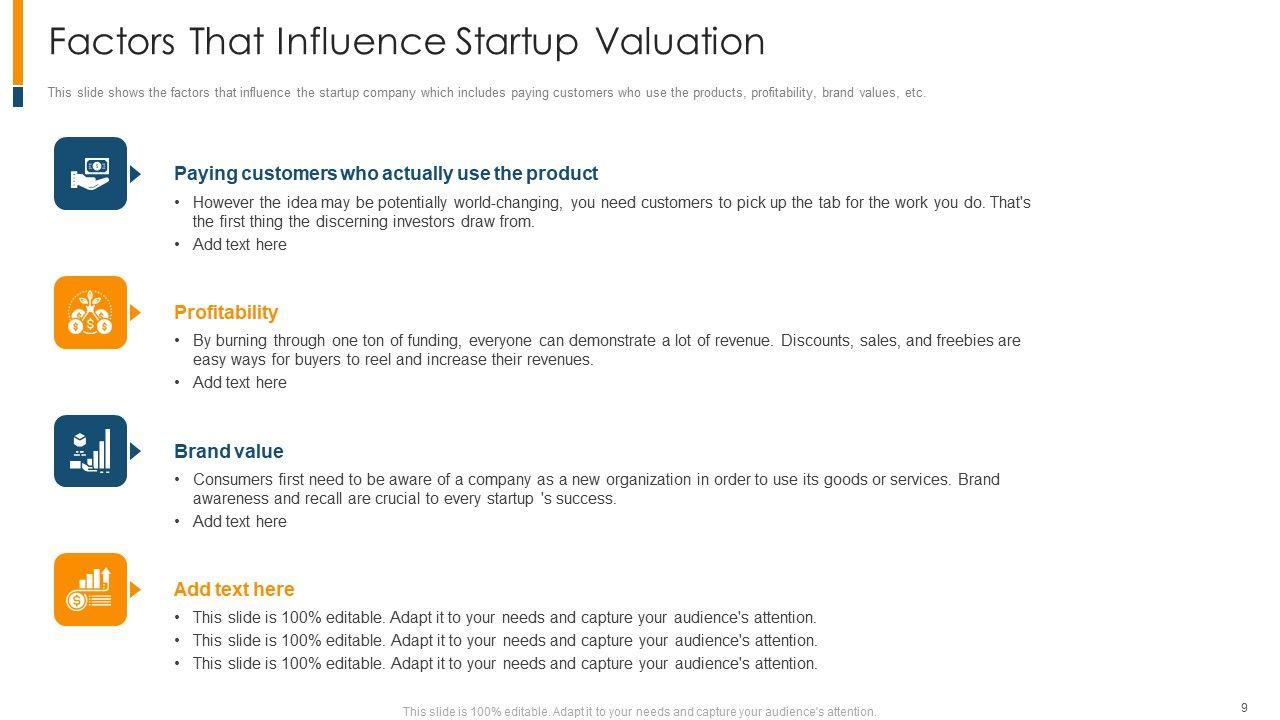Image resolution: width=1280 pixels, height=720 pixels.
Task: Click the orange Add text here heading
Action: coord(234,589)
